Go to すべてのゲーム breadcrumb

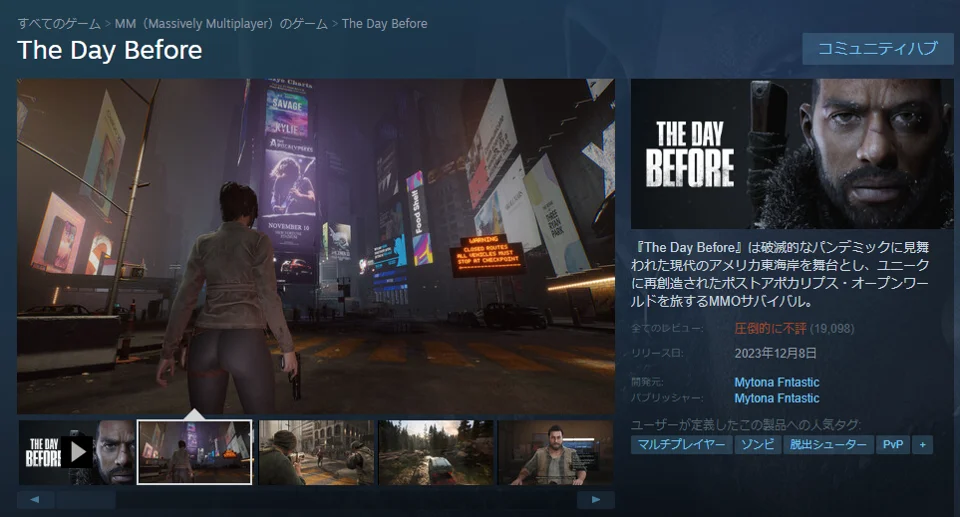coord(59,24)
